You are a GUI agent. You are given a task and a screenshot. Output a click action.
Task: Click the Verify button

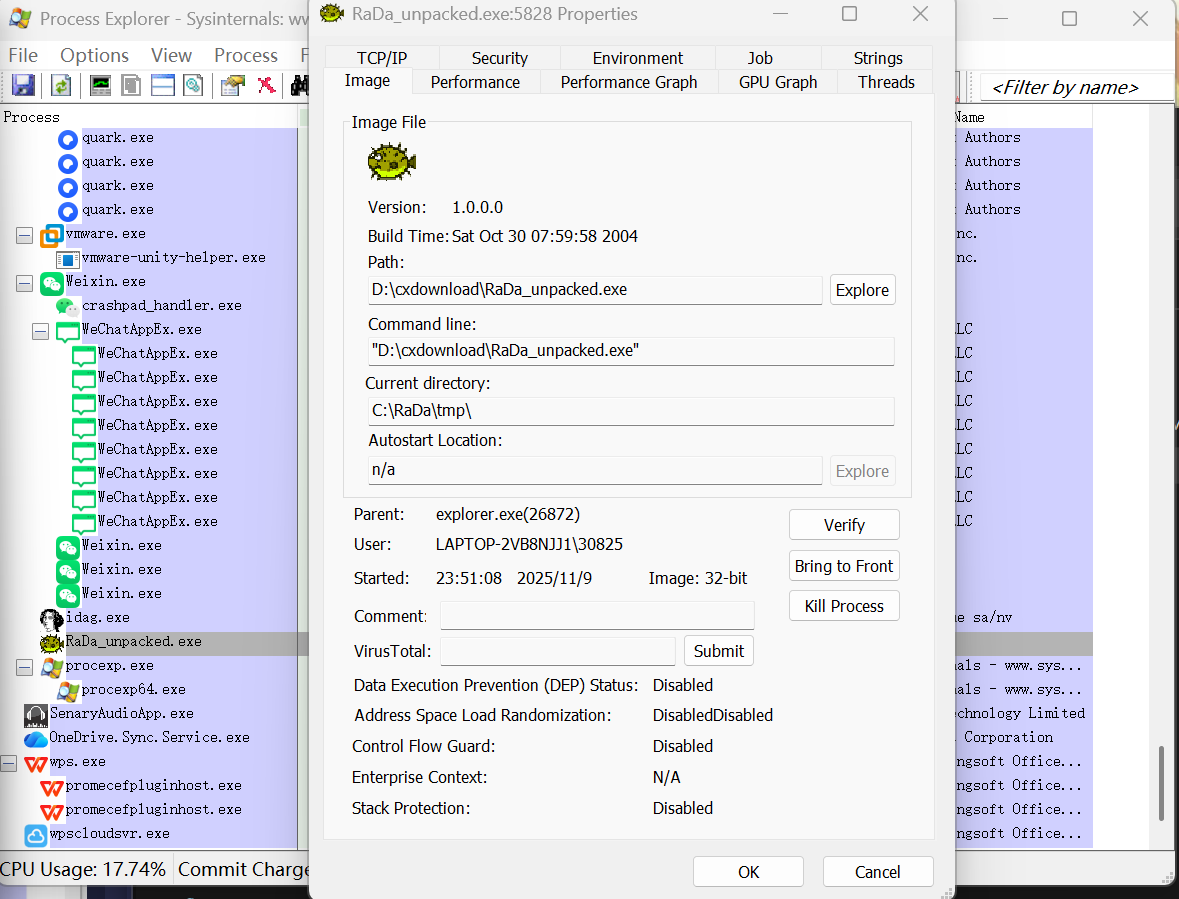click(844, 525)
